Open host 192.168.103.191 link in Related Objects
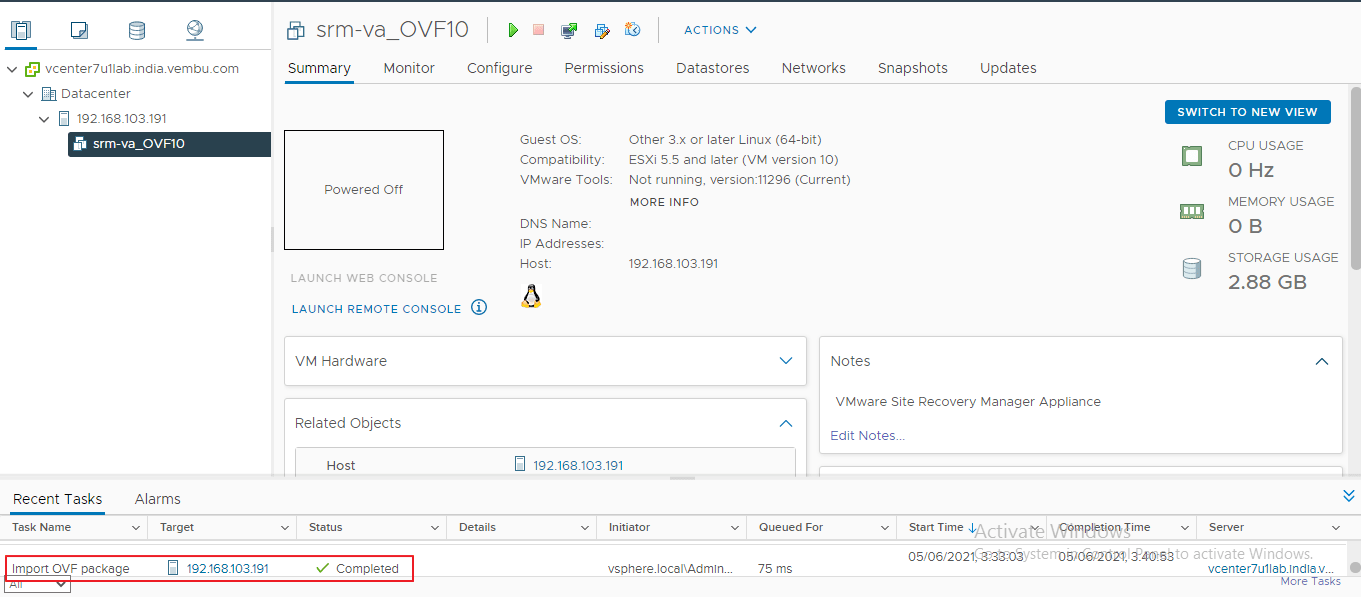The width and height of the screenshot is (1361, 597). click(x=578, y=465)
